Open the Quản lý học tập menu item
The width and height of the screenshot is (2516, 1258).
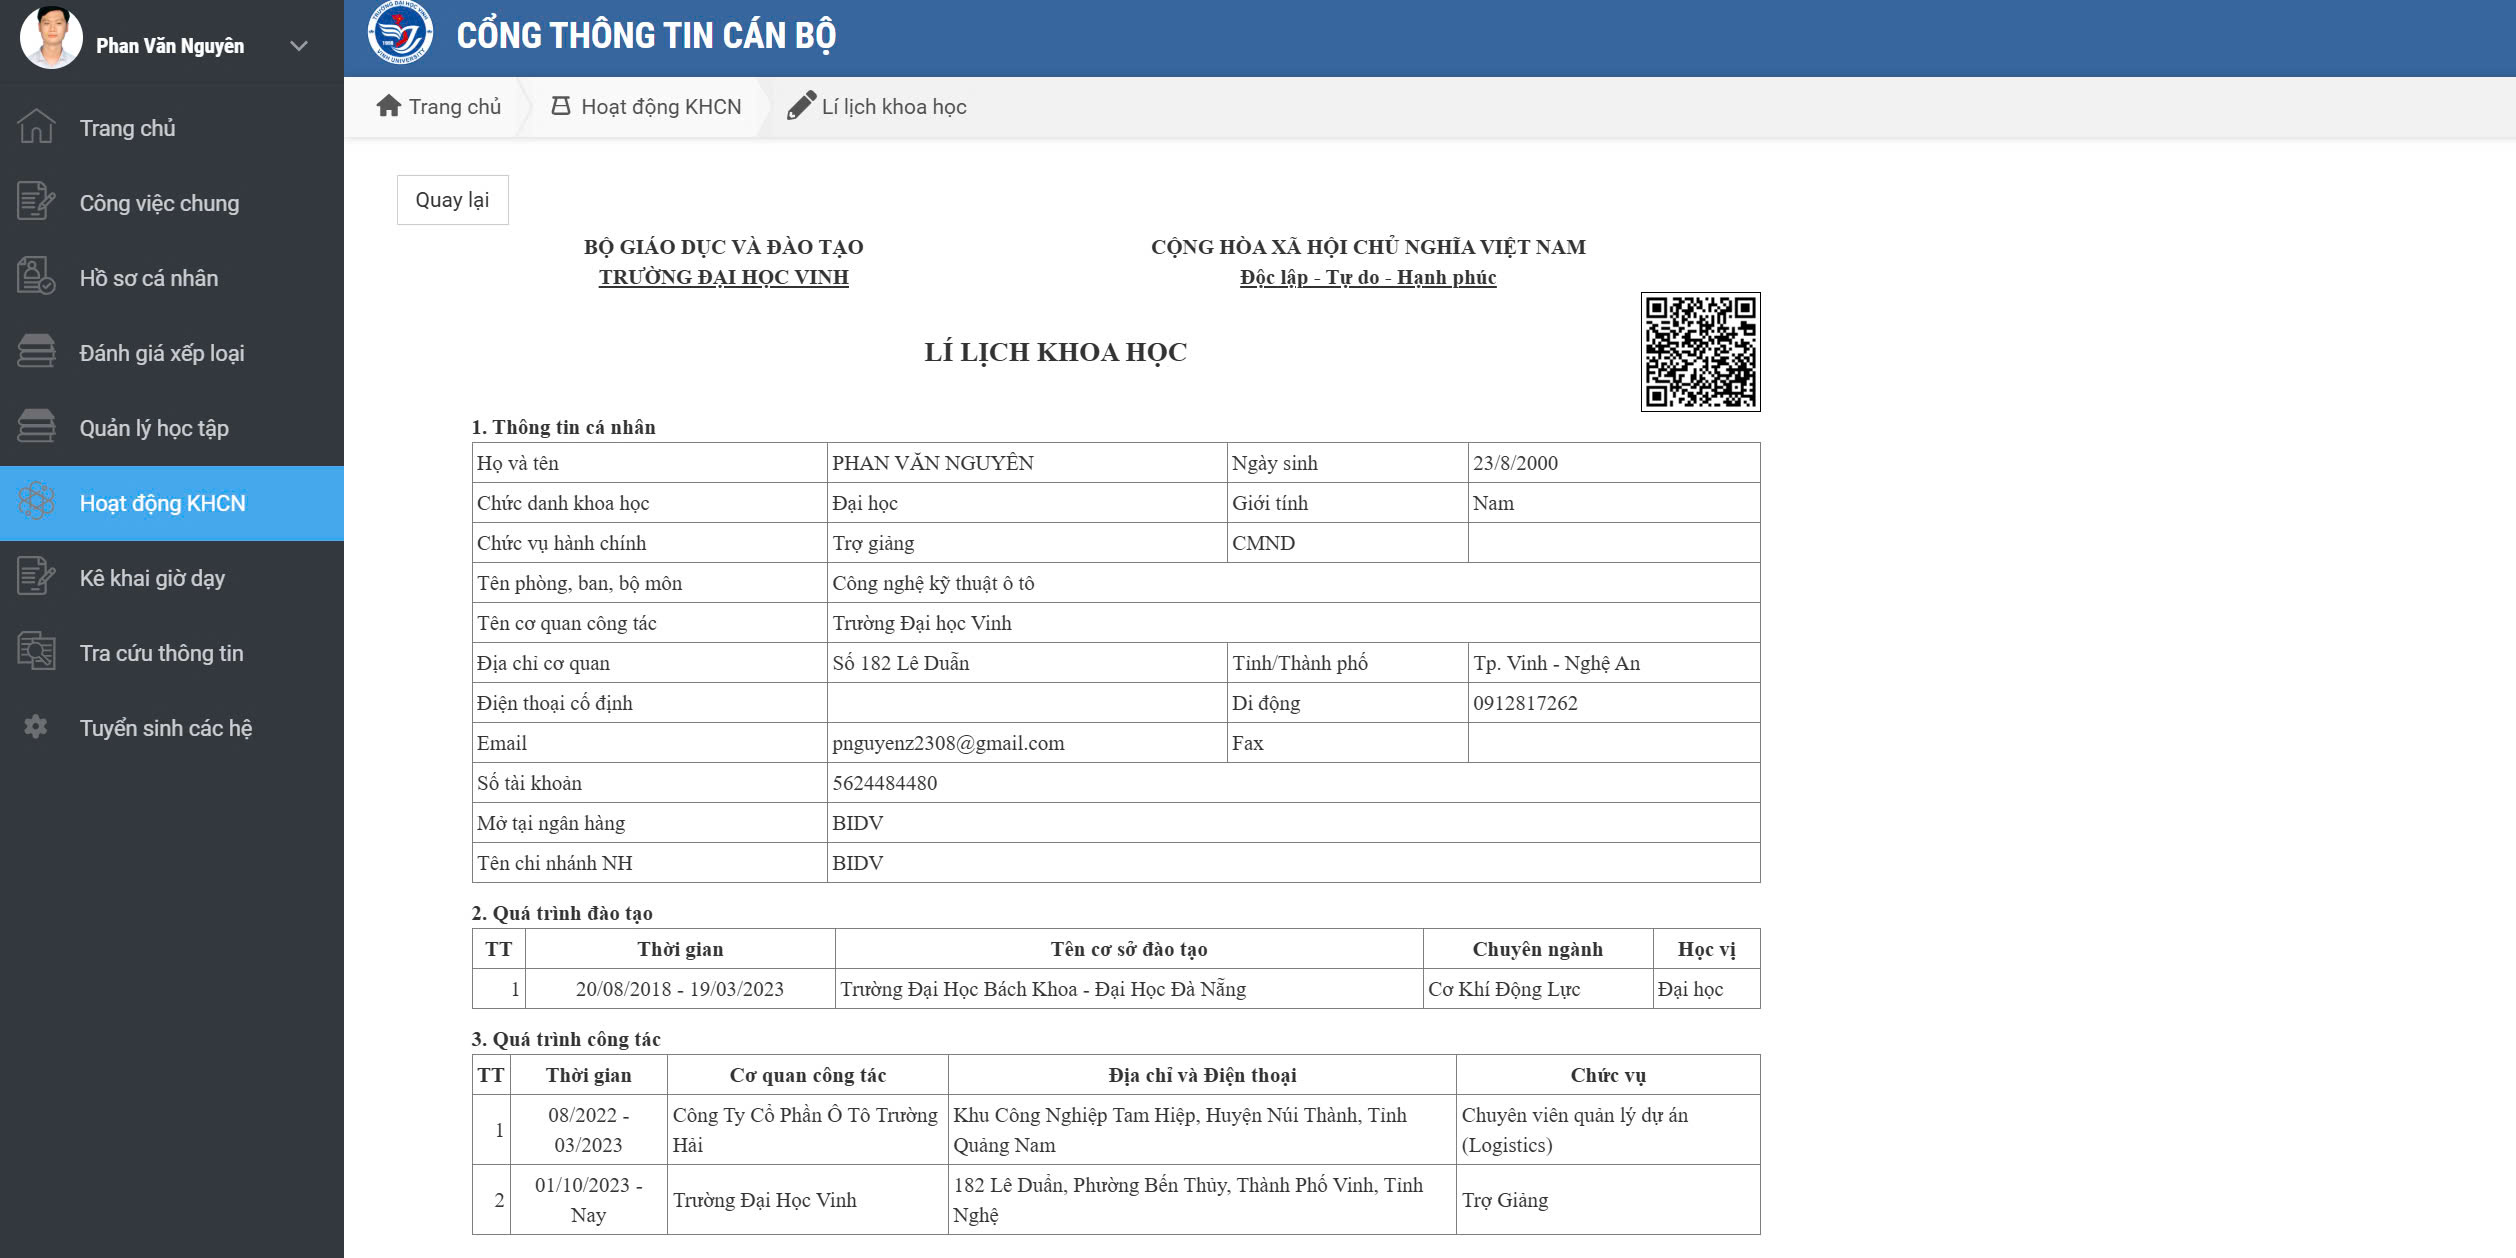172,428
